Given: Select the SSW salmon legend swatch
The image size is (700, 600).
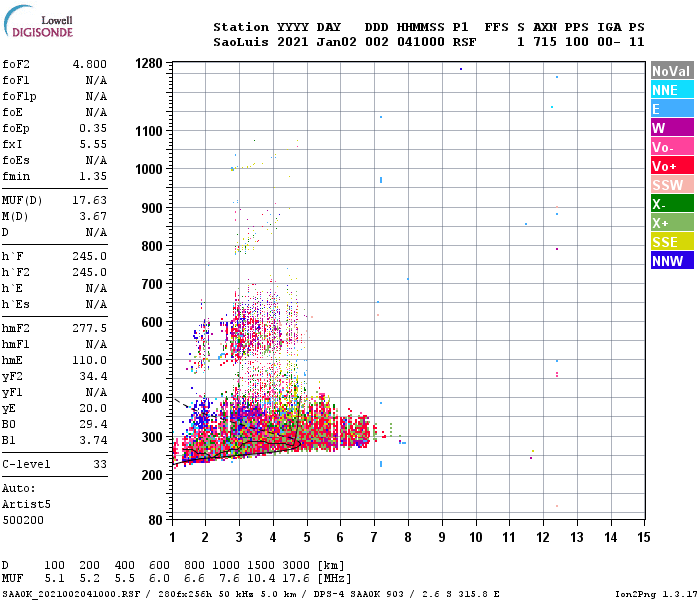Looking at the screenshot, I should click(672, 185).
